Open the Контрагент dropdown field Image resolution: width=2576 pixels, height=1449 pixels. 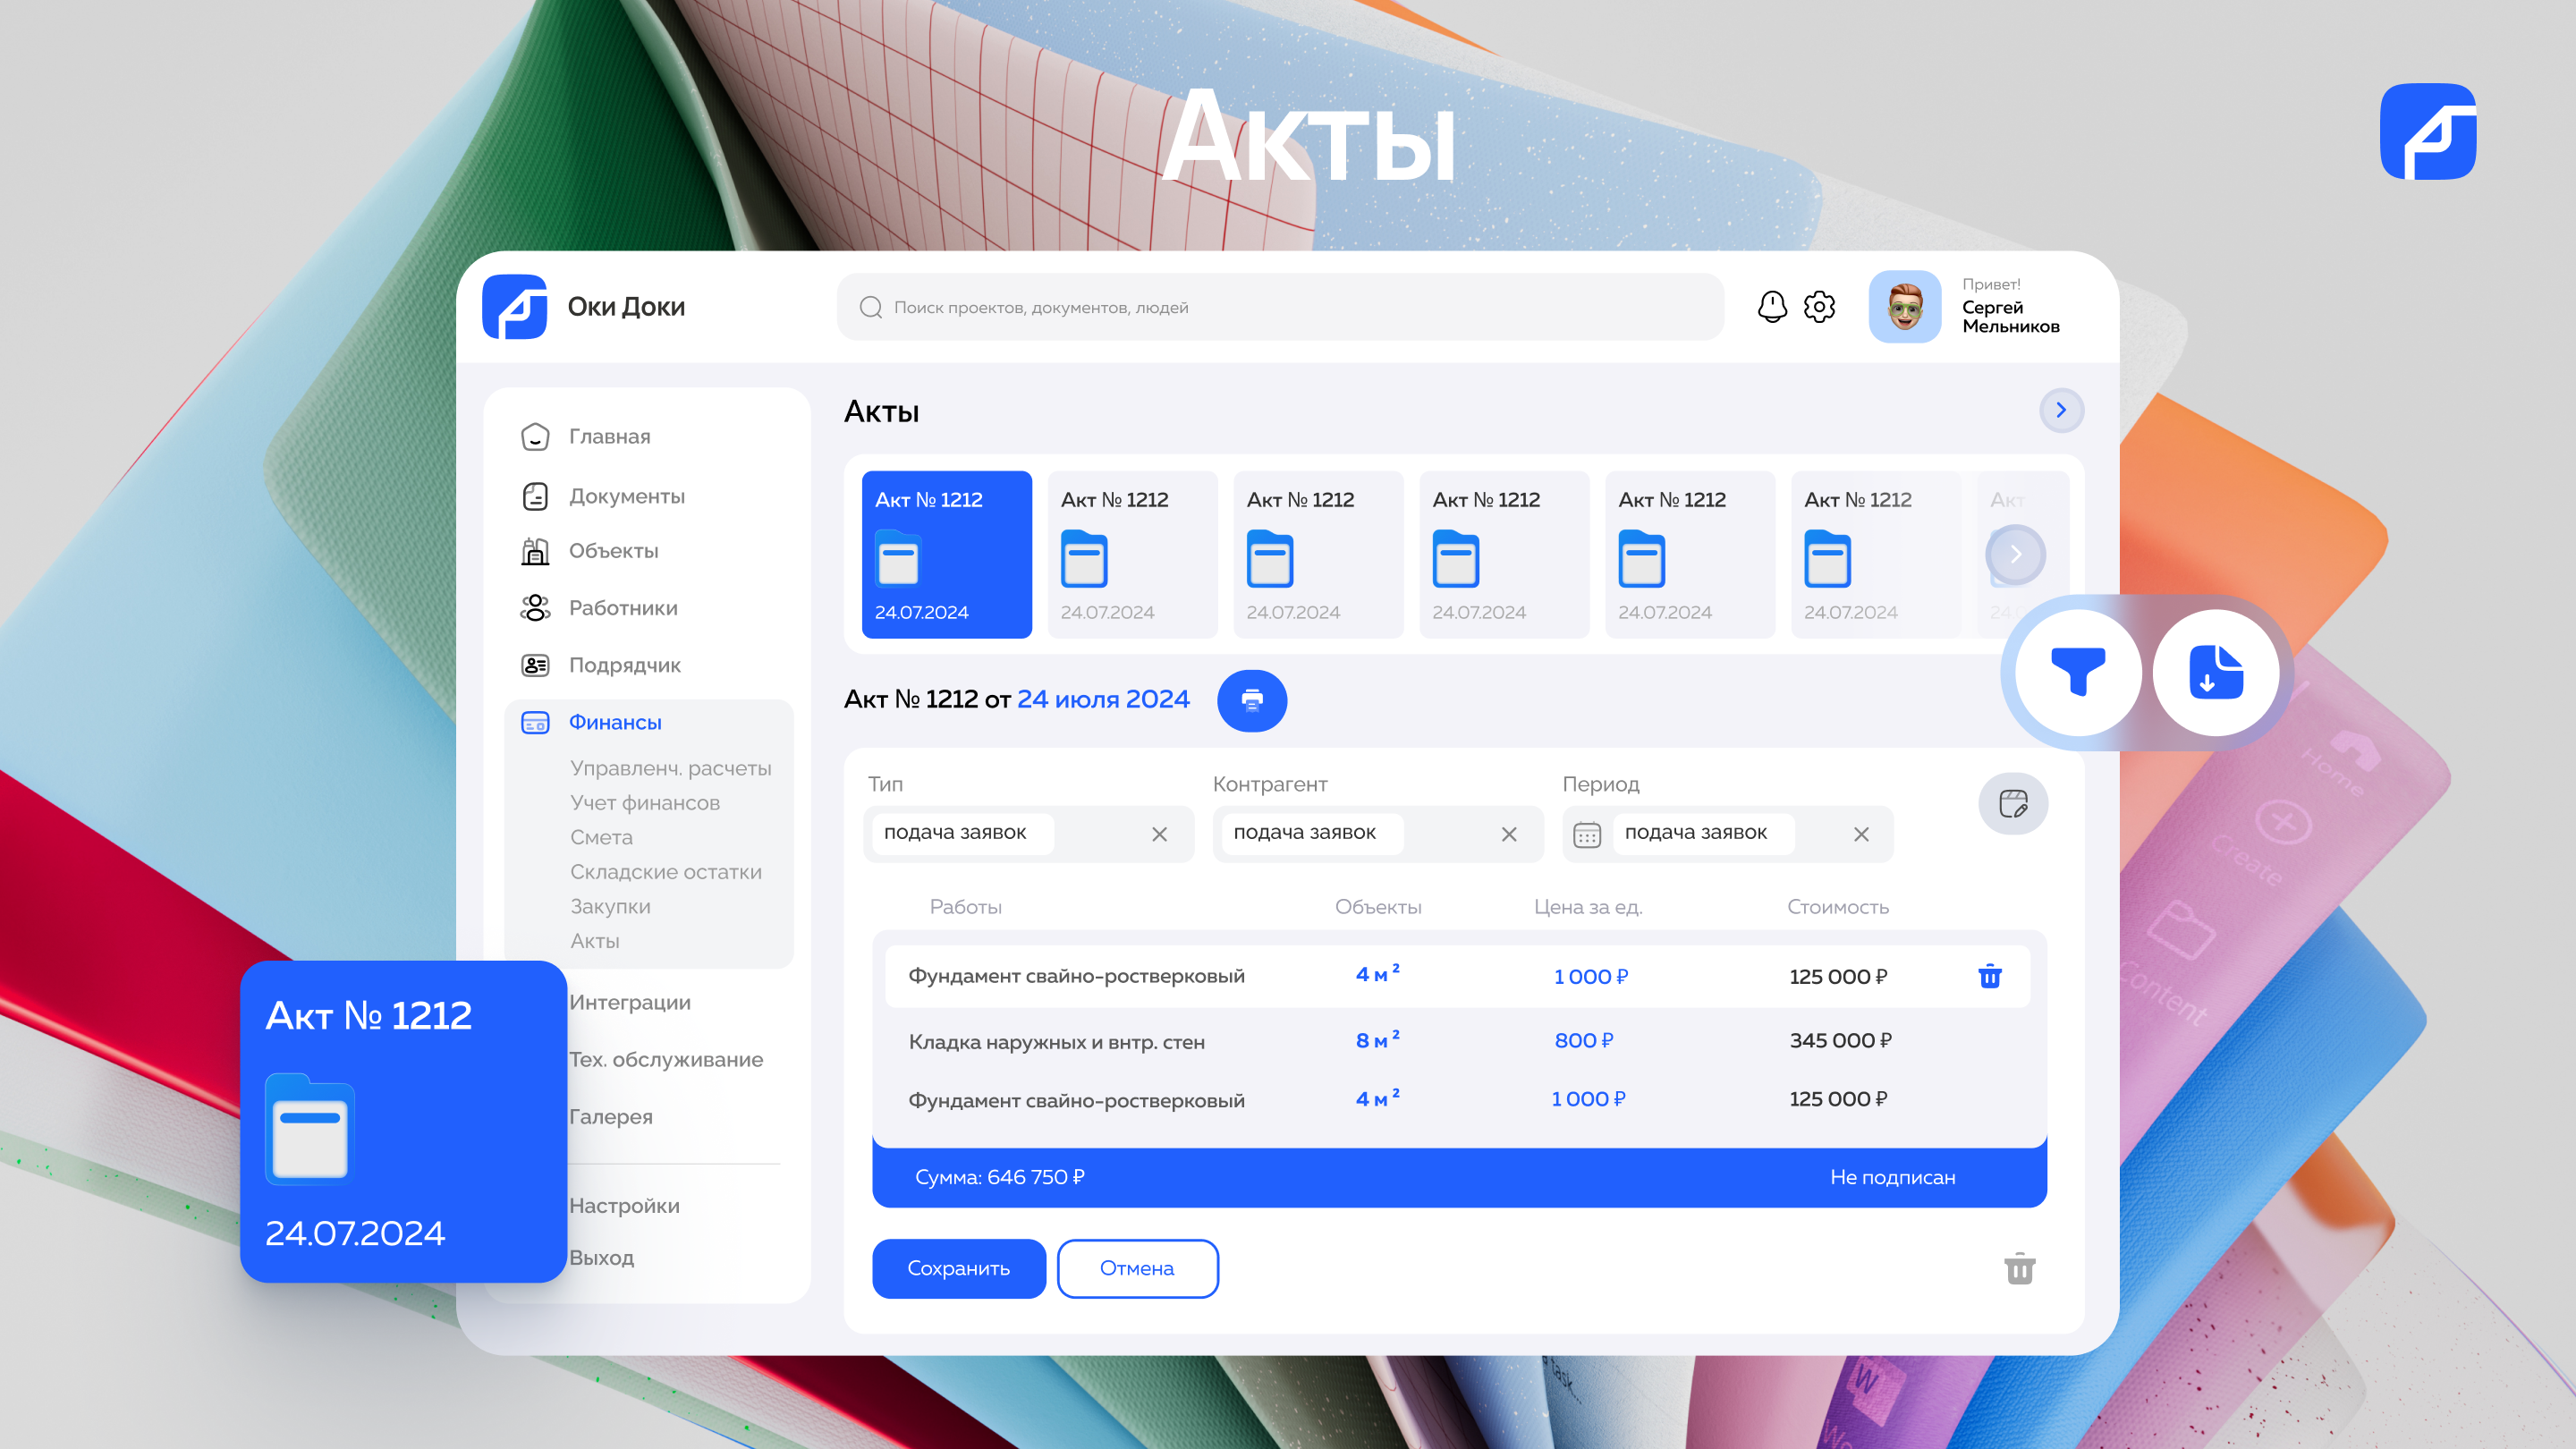(x=1378, y=834)
